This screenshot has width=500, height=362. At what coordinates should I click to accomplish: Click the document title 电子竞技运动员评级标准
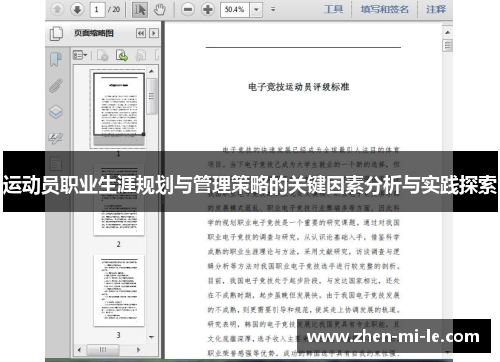pos(299,87)
